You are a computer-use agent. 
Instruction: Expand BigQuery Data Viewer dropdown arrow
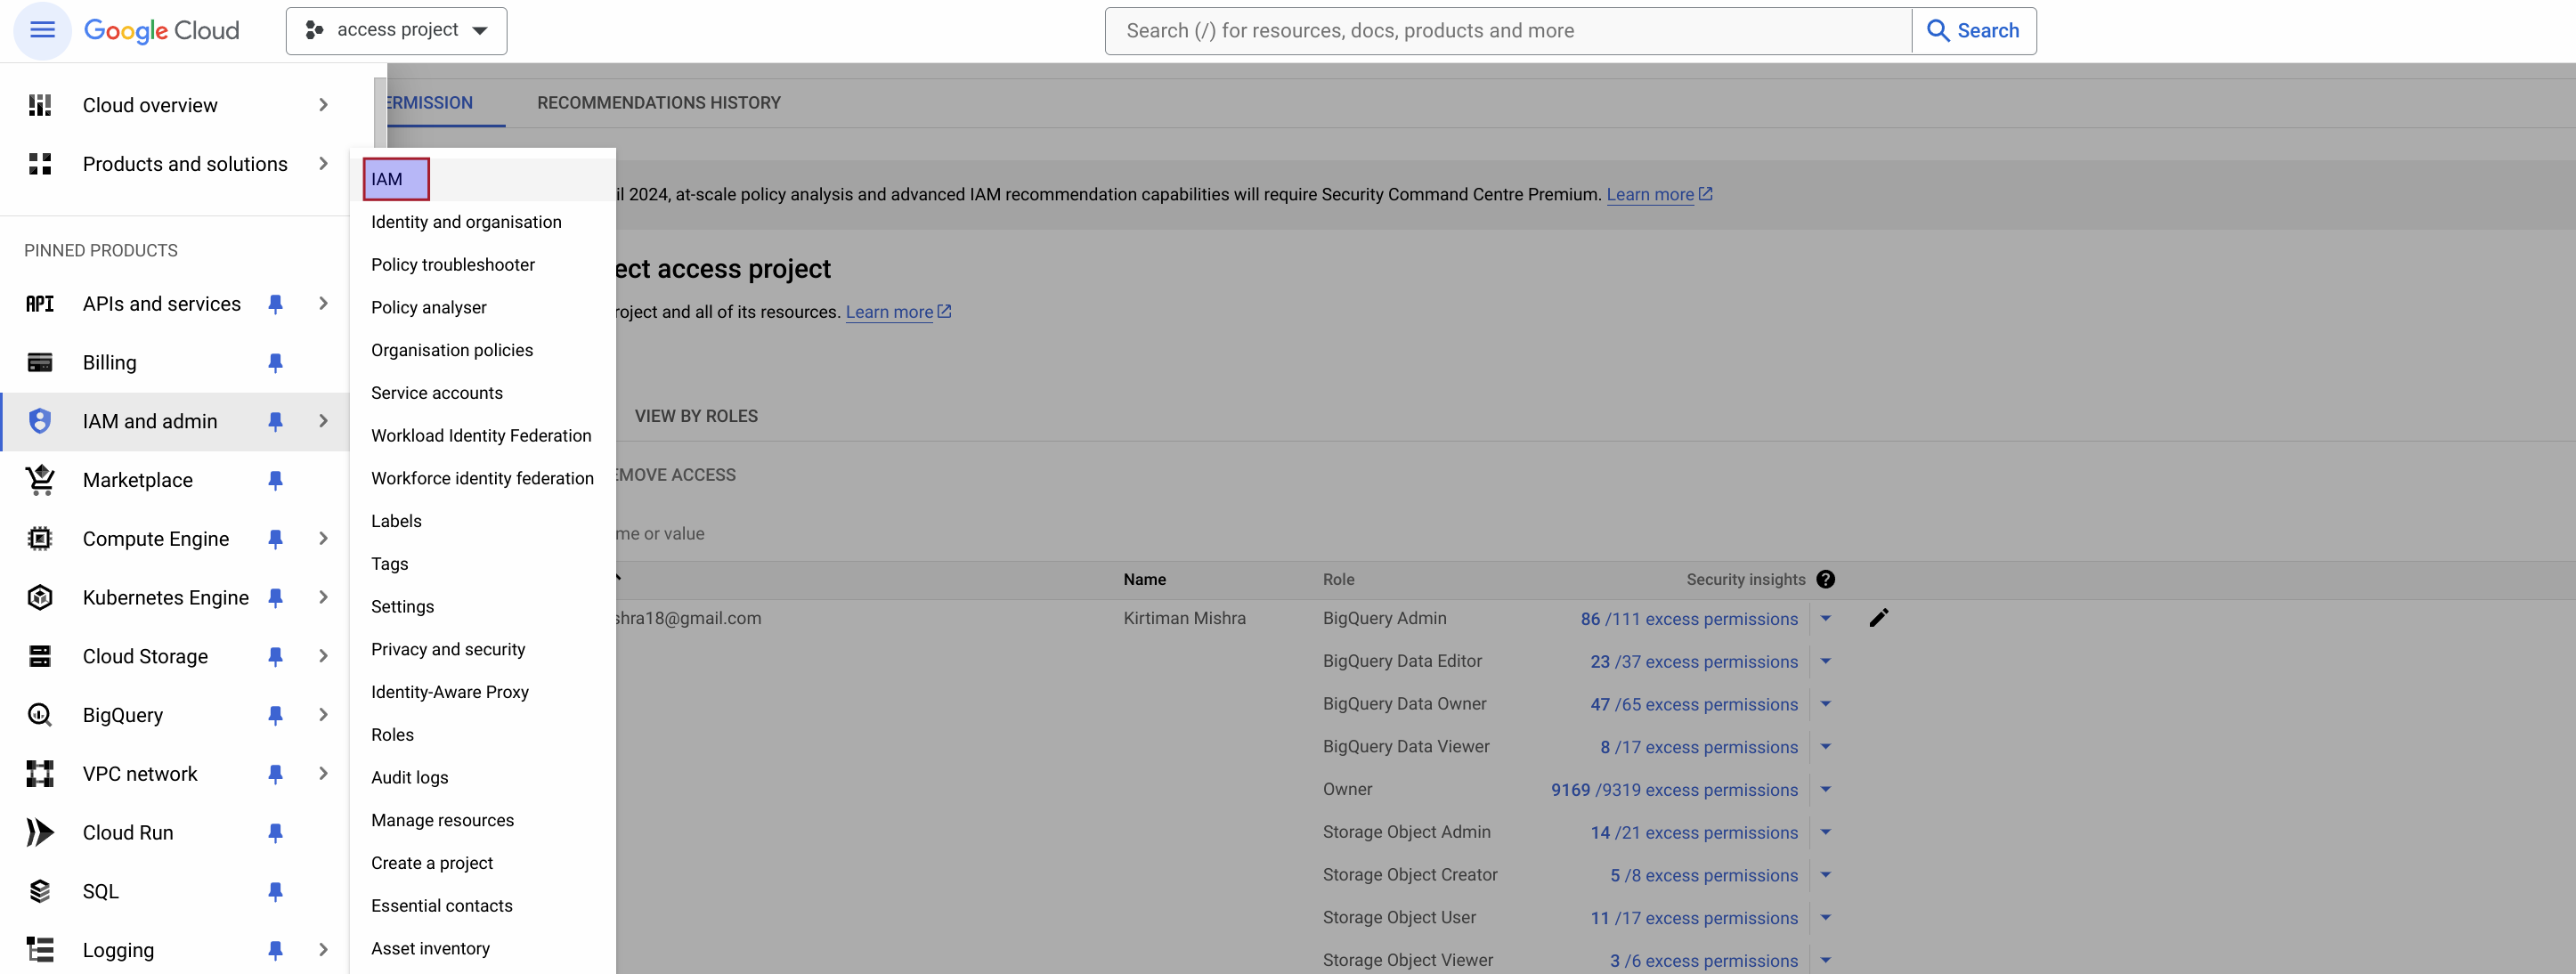(x=1825, y=747)
